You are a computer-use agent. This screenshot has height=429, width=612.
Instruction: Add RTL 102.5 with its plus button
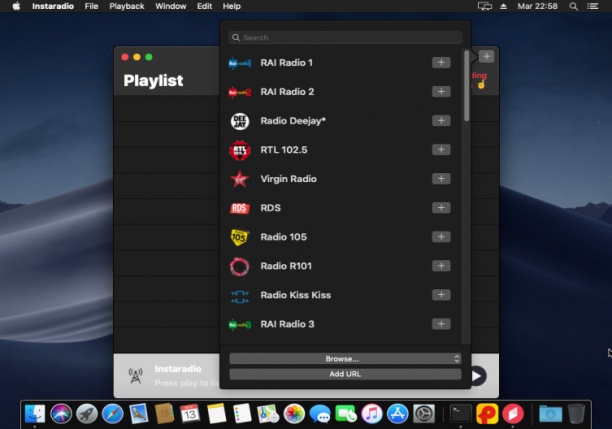441,150
